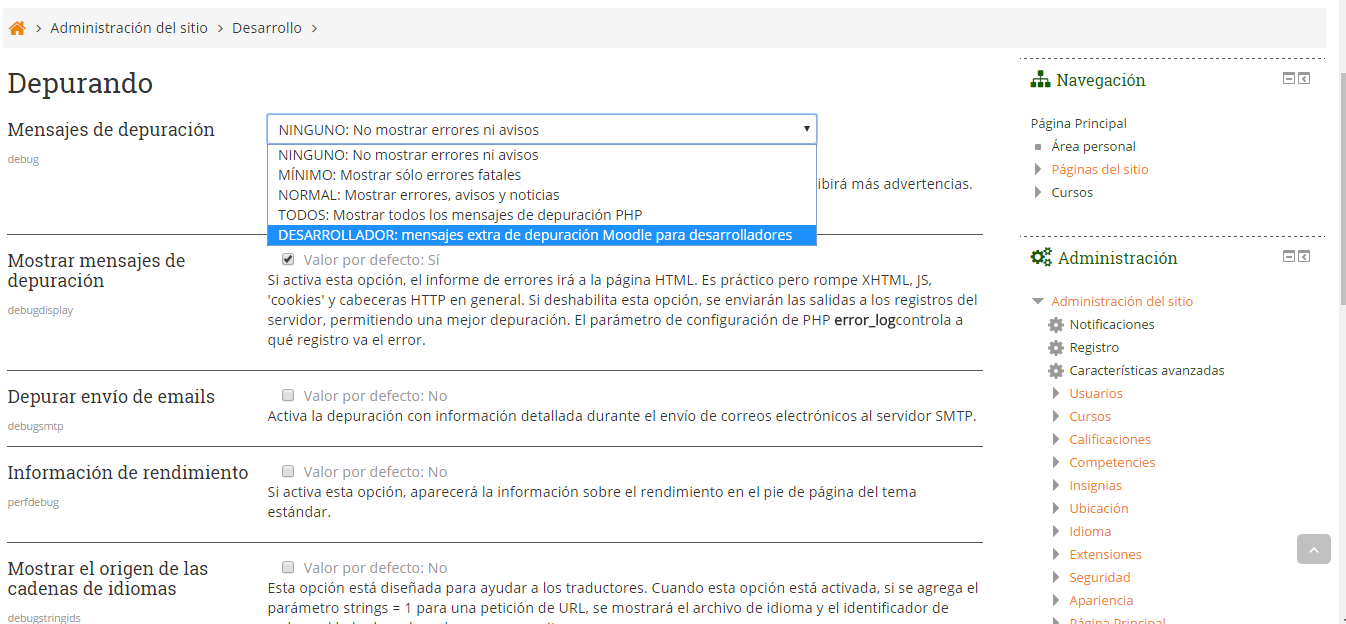Hide the Navegación block using the minus icon
This screenshot has width=1346, height=624.
1289,79
